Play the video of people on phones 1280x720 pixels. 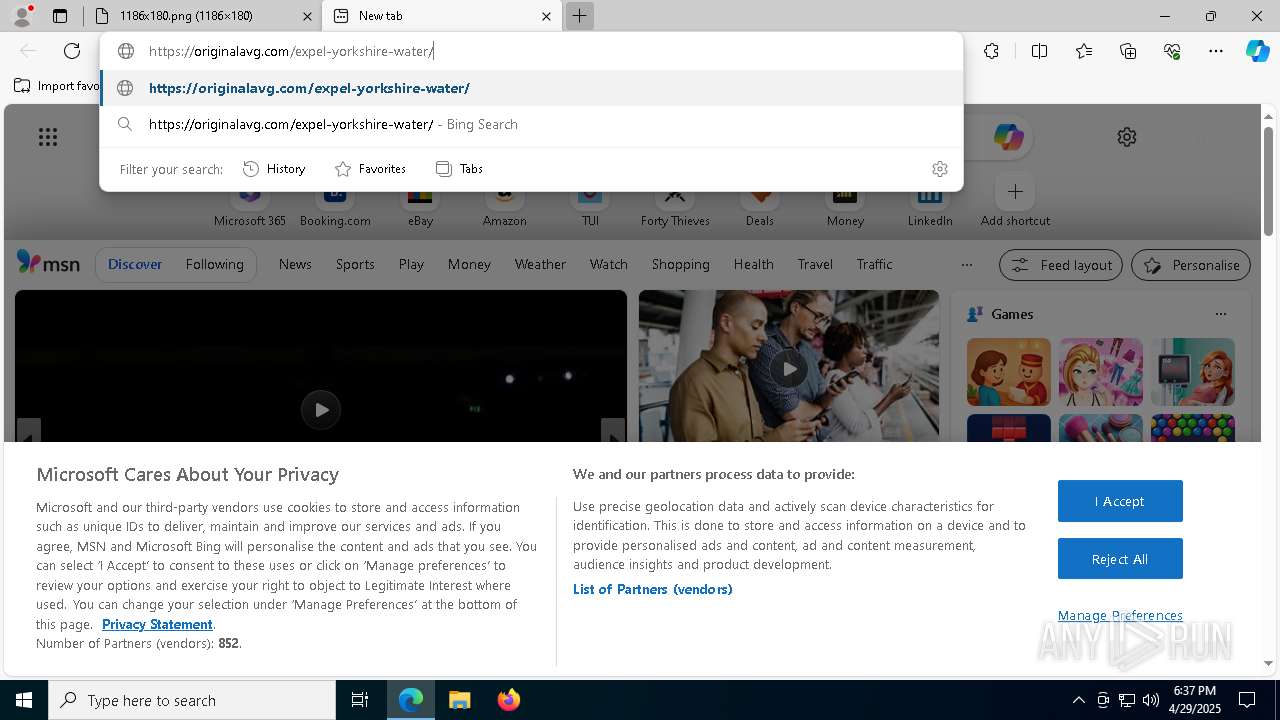[x=789, y=369]
